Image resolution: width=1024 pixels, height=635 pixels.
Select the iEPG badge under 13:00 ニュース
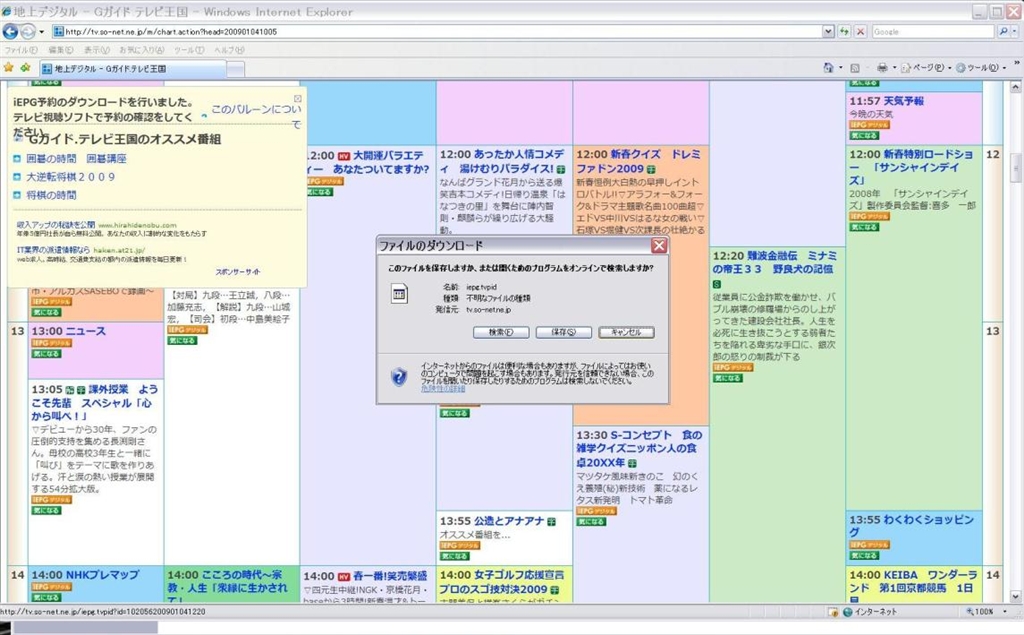tap(51, 343)
